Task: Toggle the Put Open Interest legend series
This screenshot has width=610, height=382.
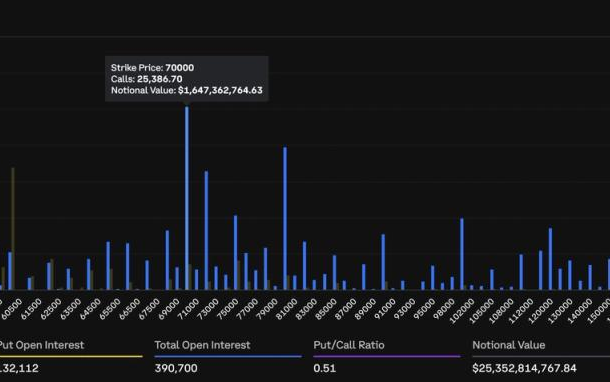Action: coord(42,345)
